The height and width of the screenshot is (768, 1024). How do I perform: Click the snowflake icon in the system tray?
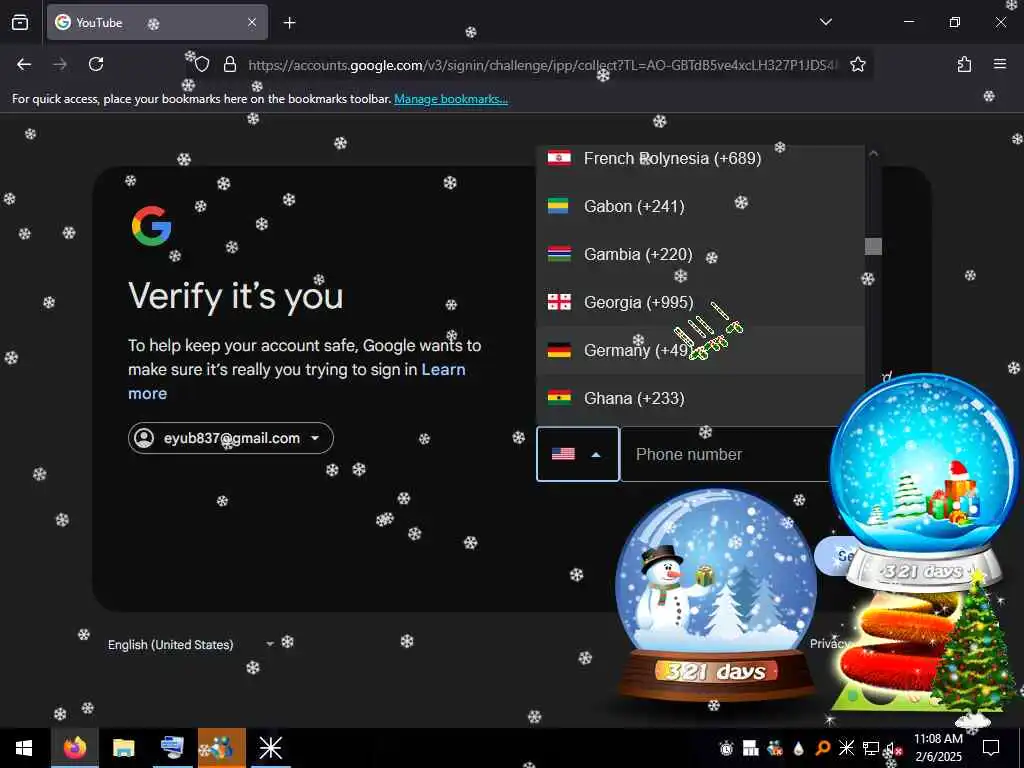846,748
